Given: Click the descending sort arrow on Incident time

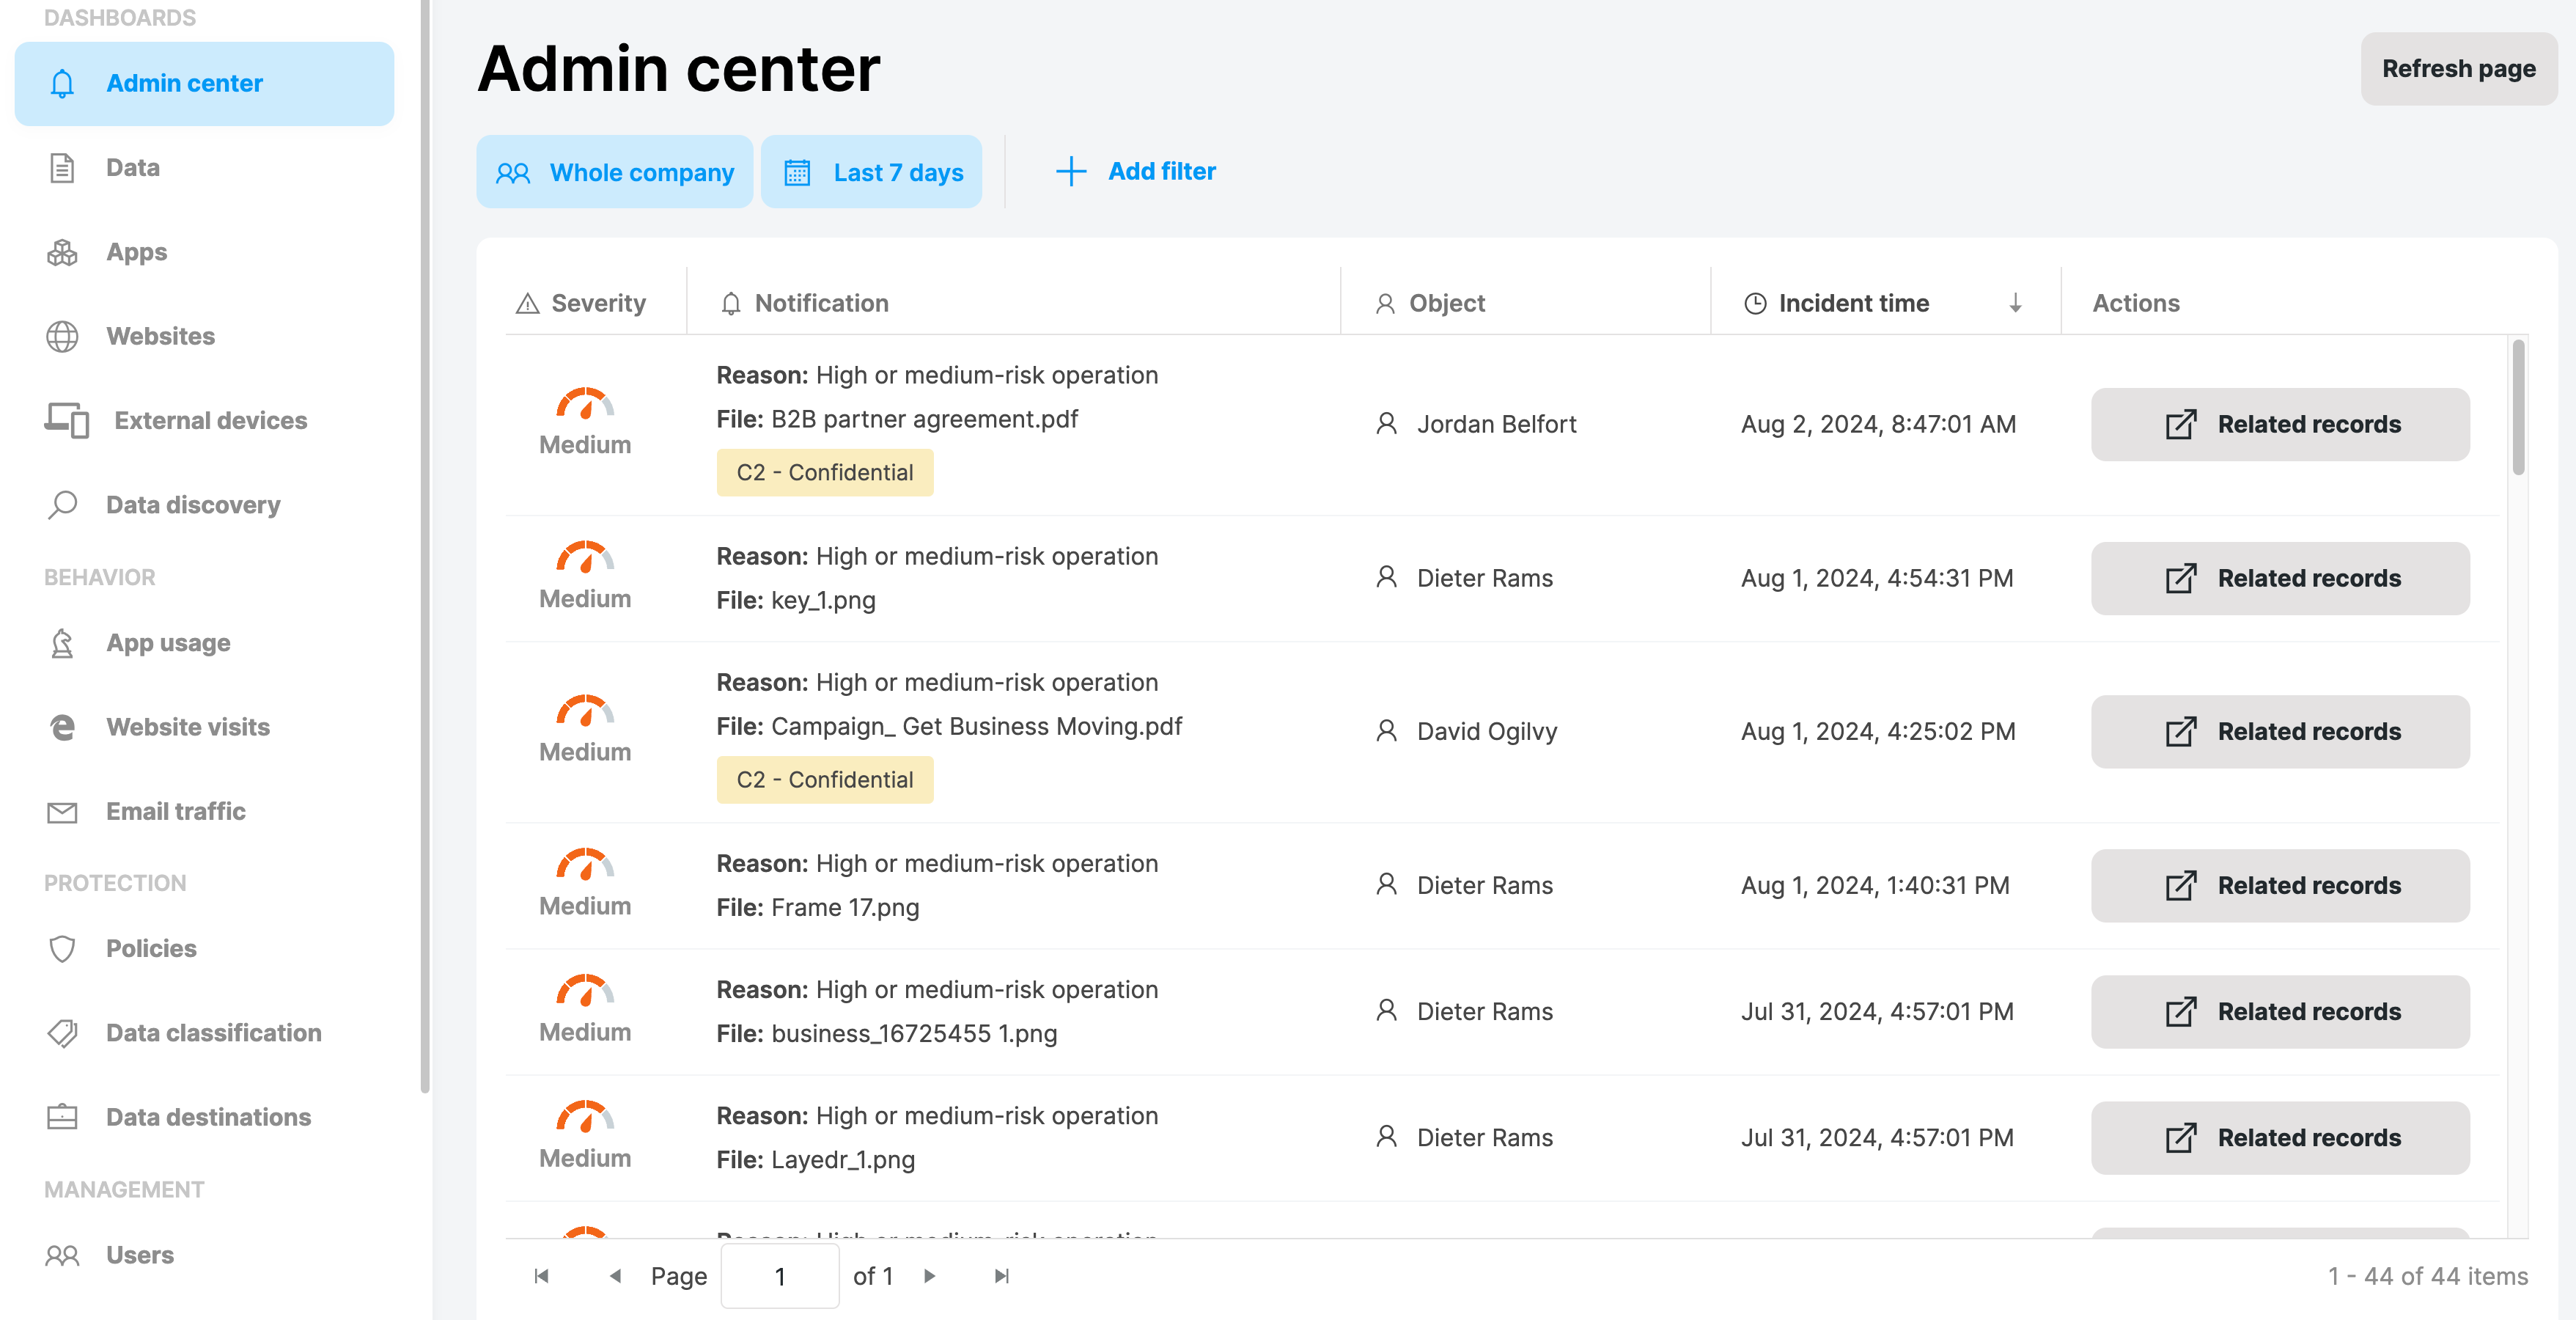Looking at the screenshot, I should [x=2015, y=303].
